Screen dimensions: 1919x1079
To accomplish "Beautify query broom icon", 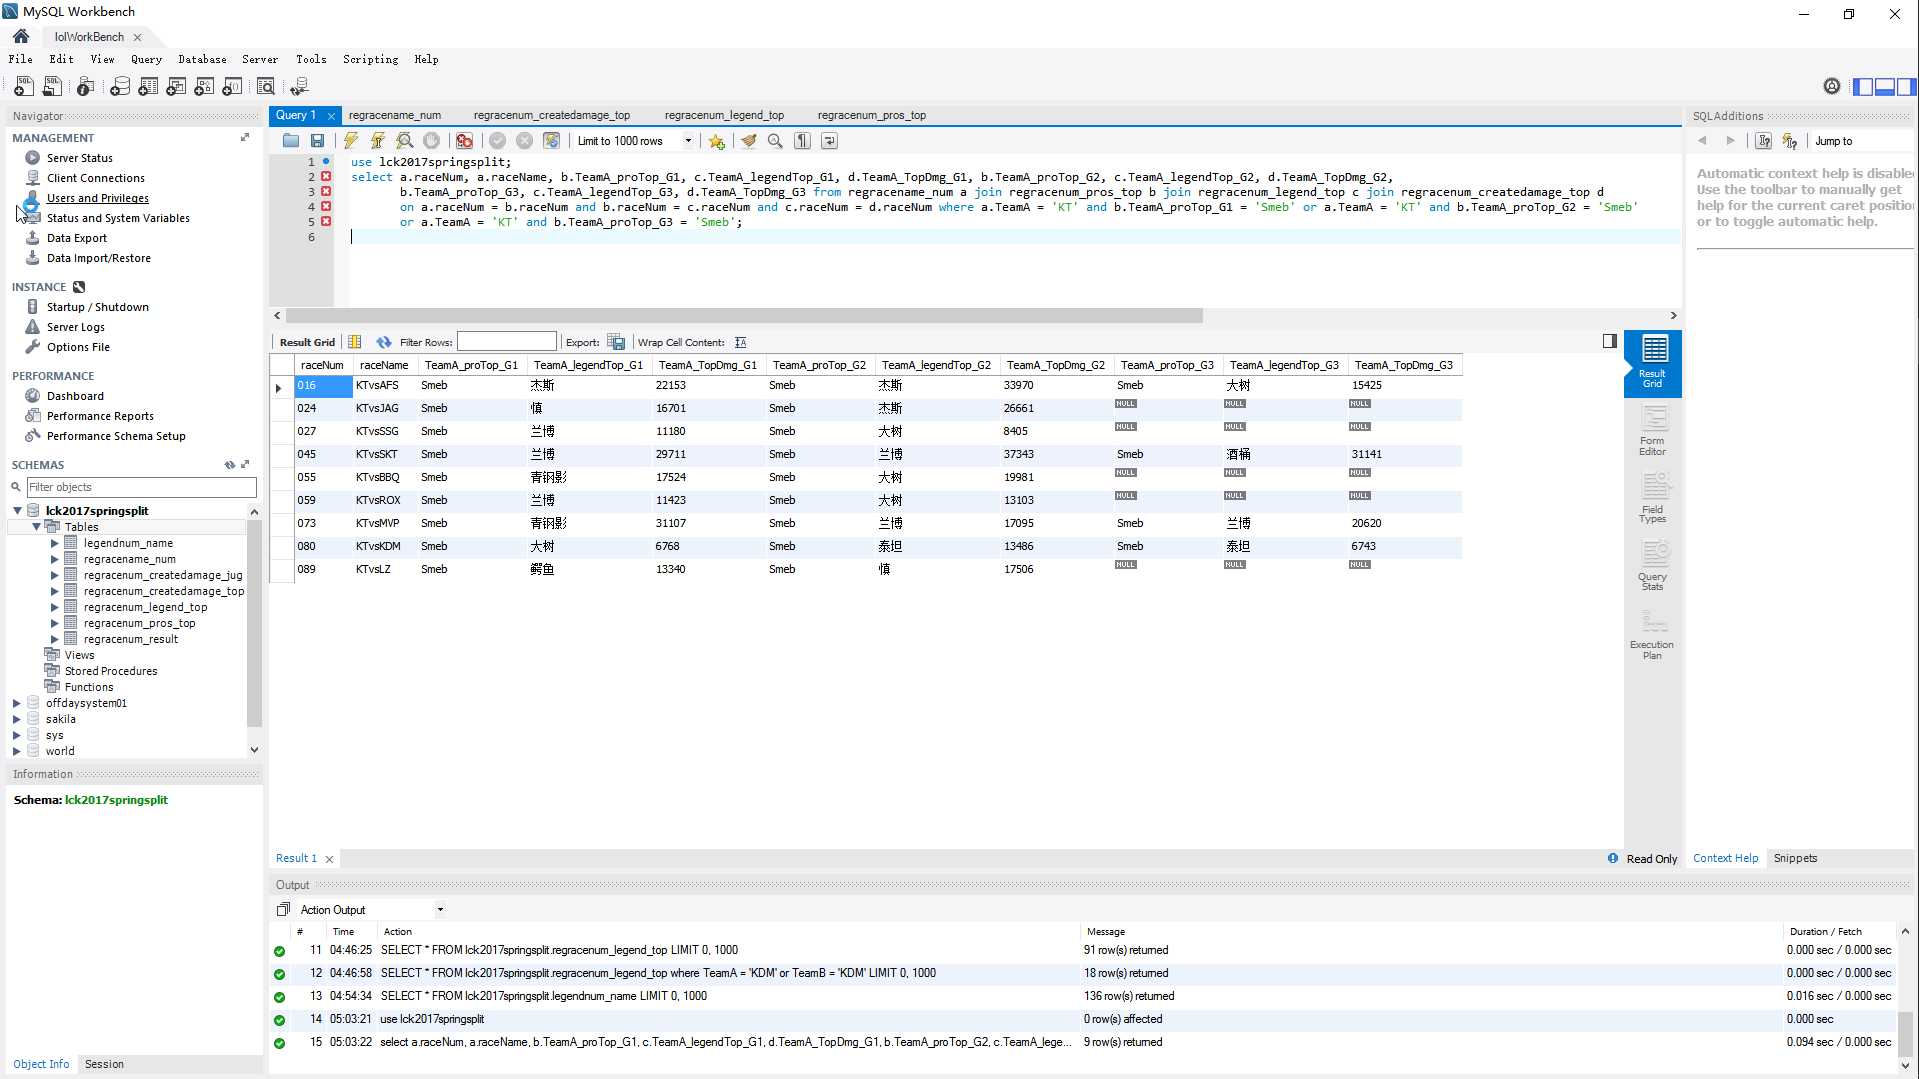I will click(748, 141).
